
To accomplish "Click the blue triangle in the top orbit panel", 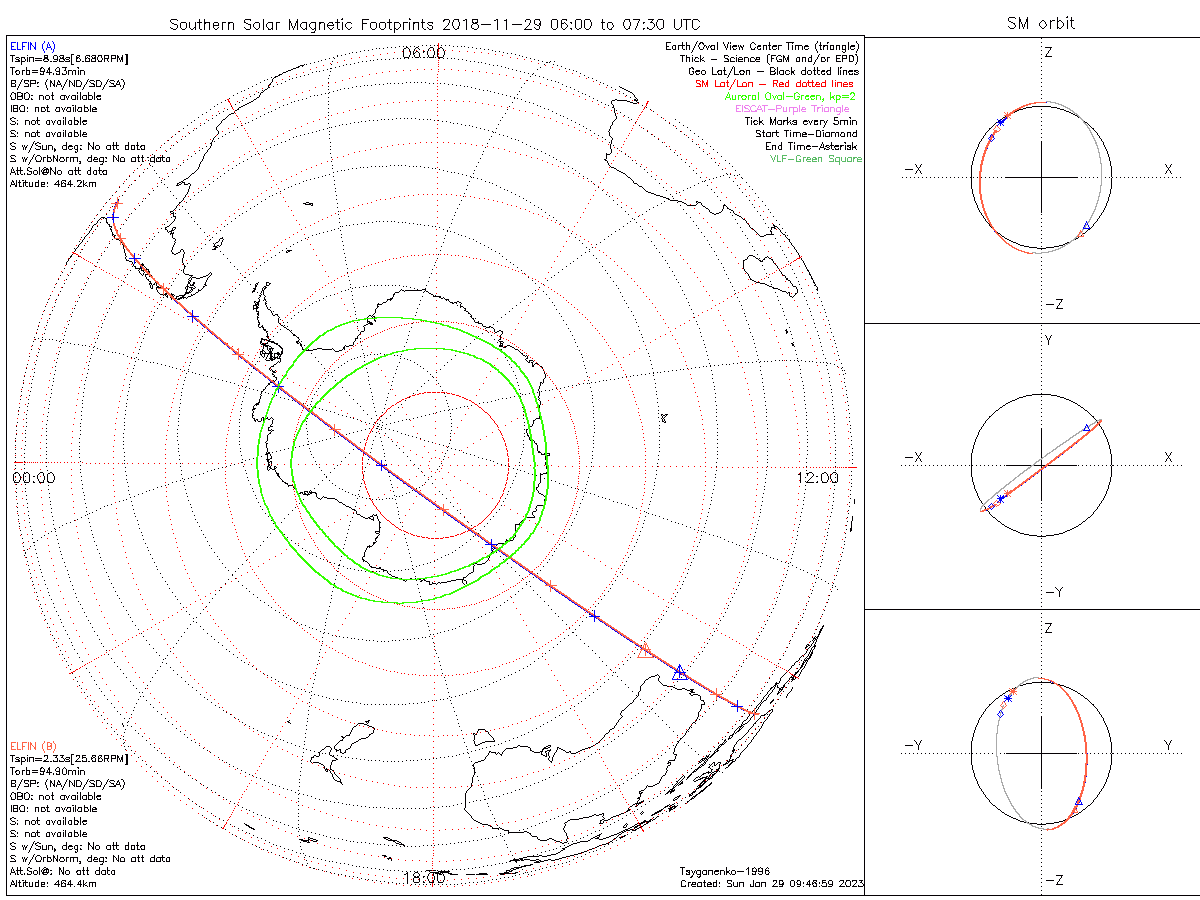I will (x=1086, y=226).
